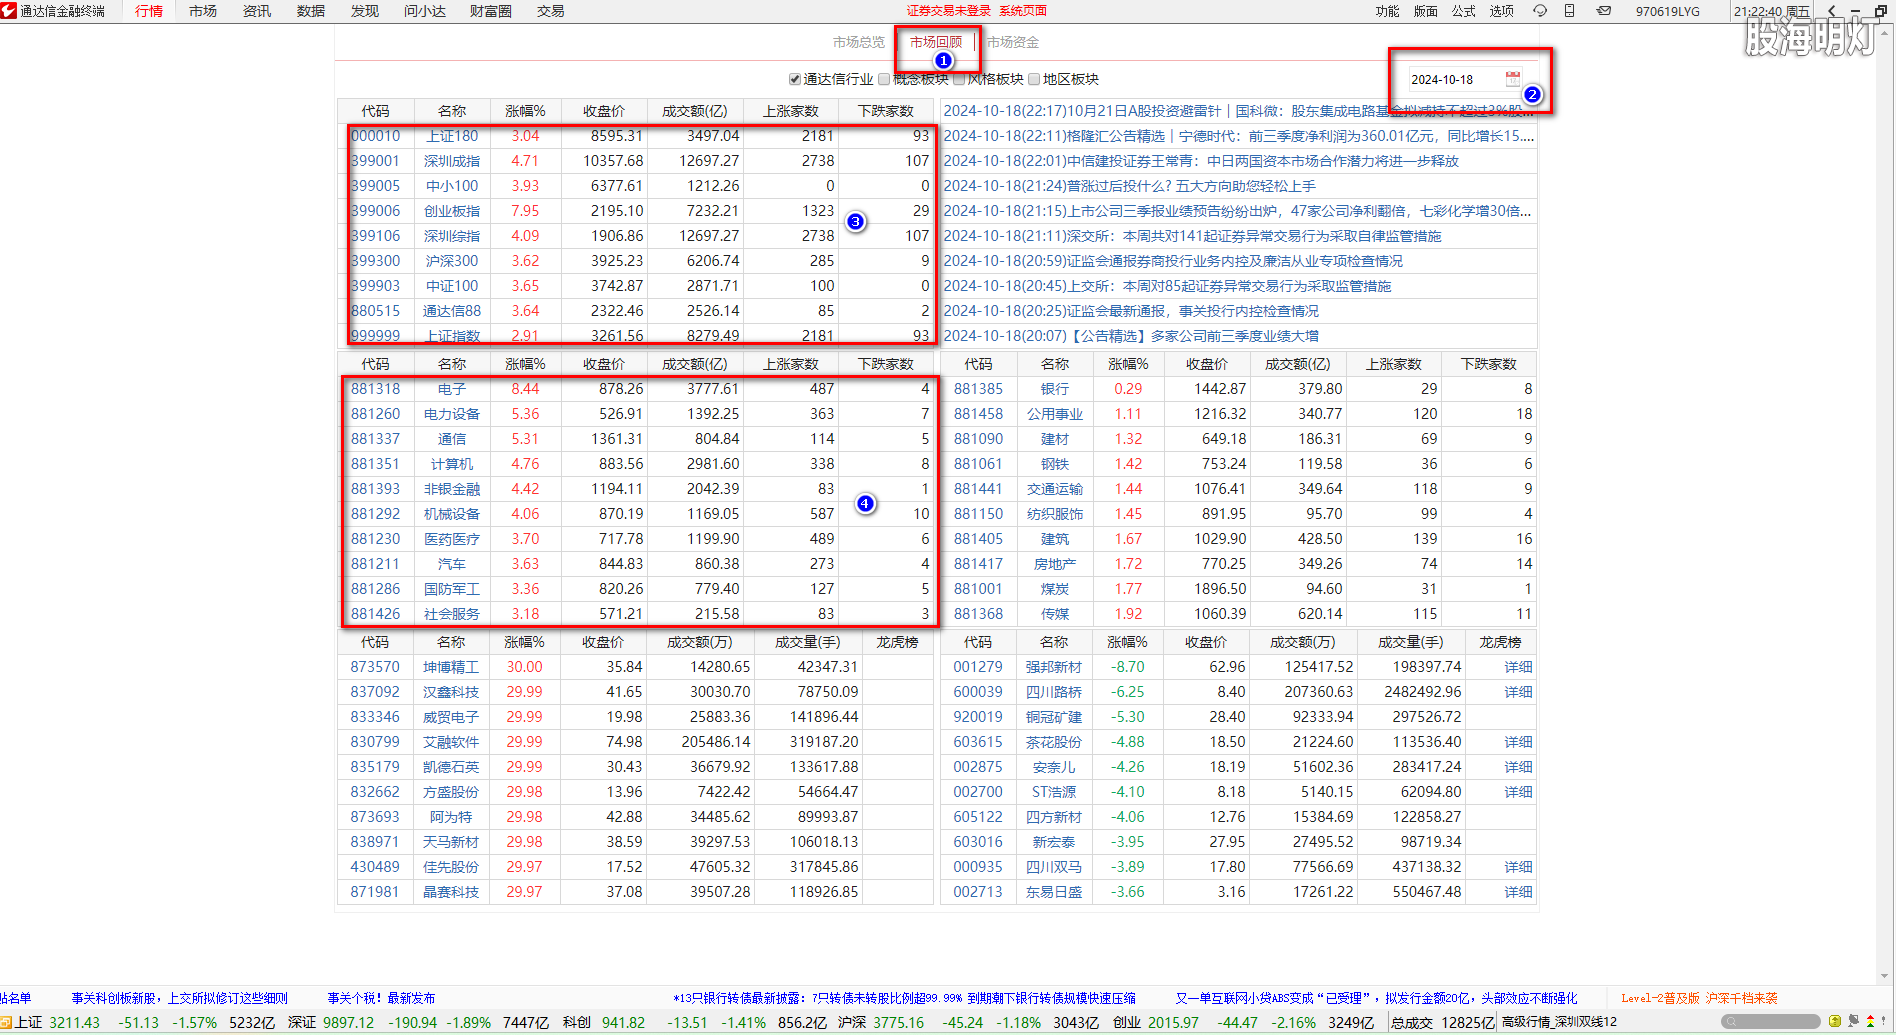Open the 数据 menu
Viewport: 1896px width, 1035px height.
point(311,11)
